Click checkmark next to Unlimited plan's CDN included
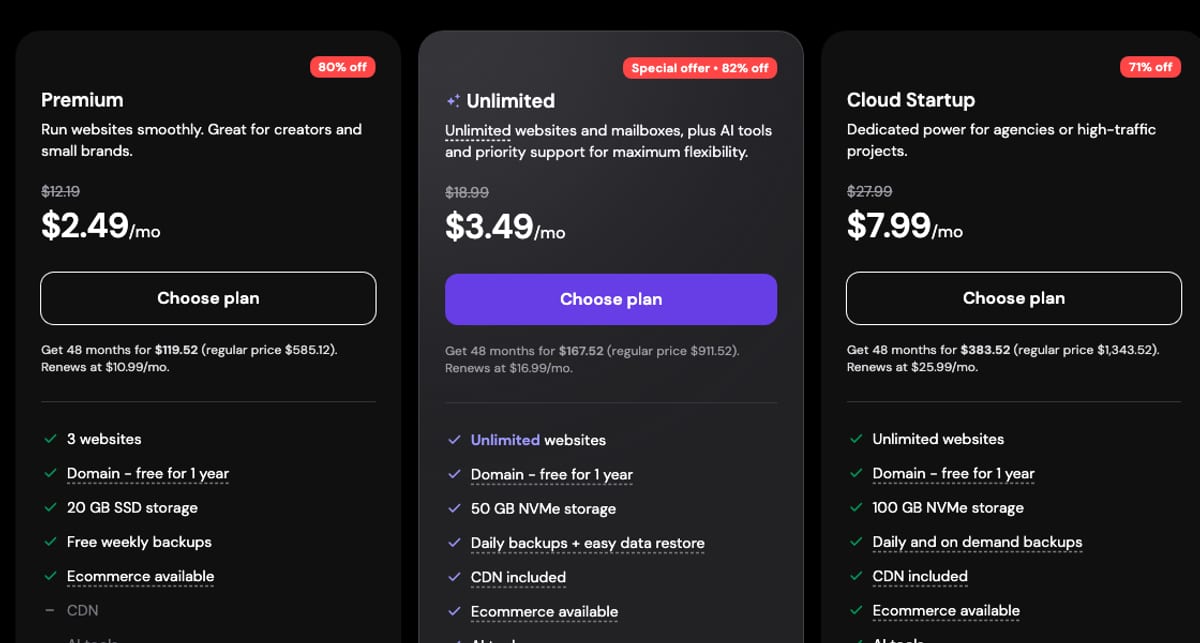This screenshot has height=643, width=1200. click(454, 577)
